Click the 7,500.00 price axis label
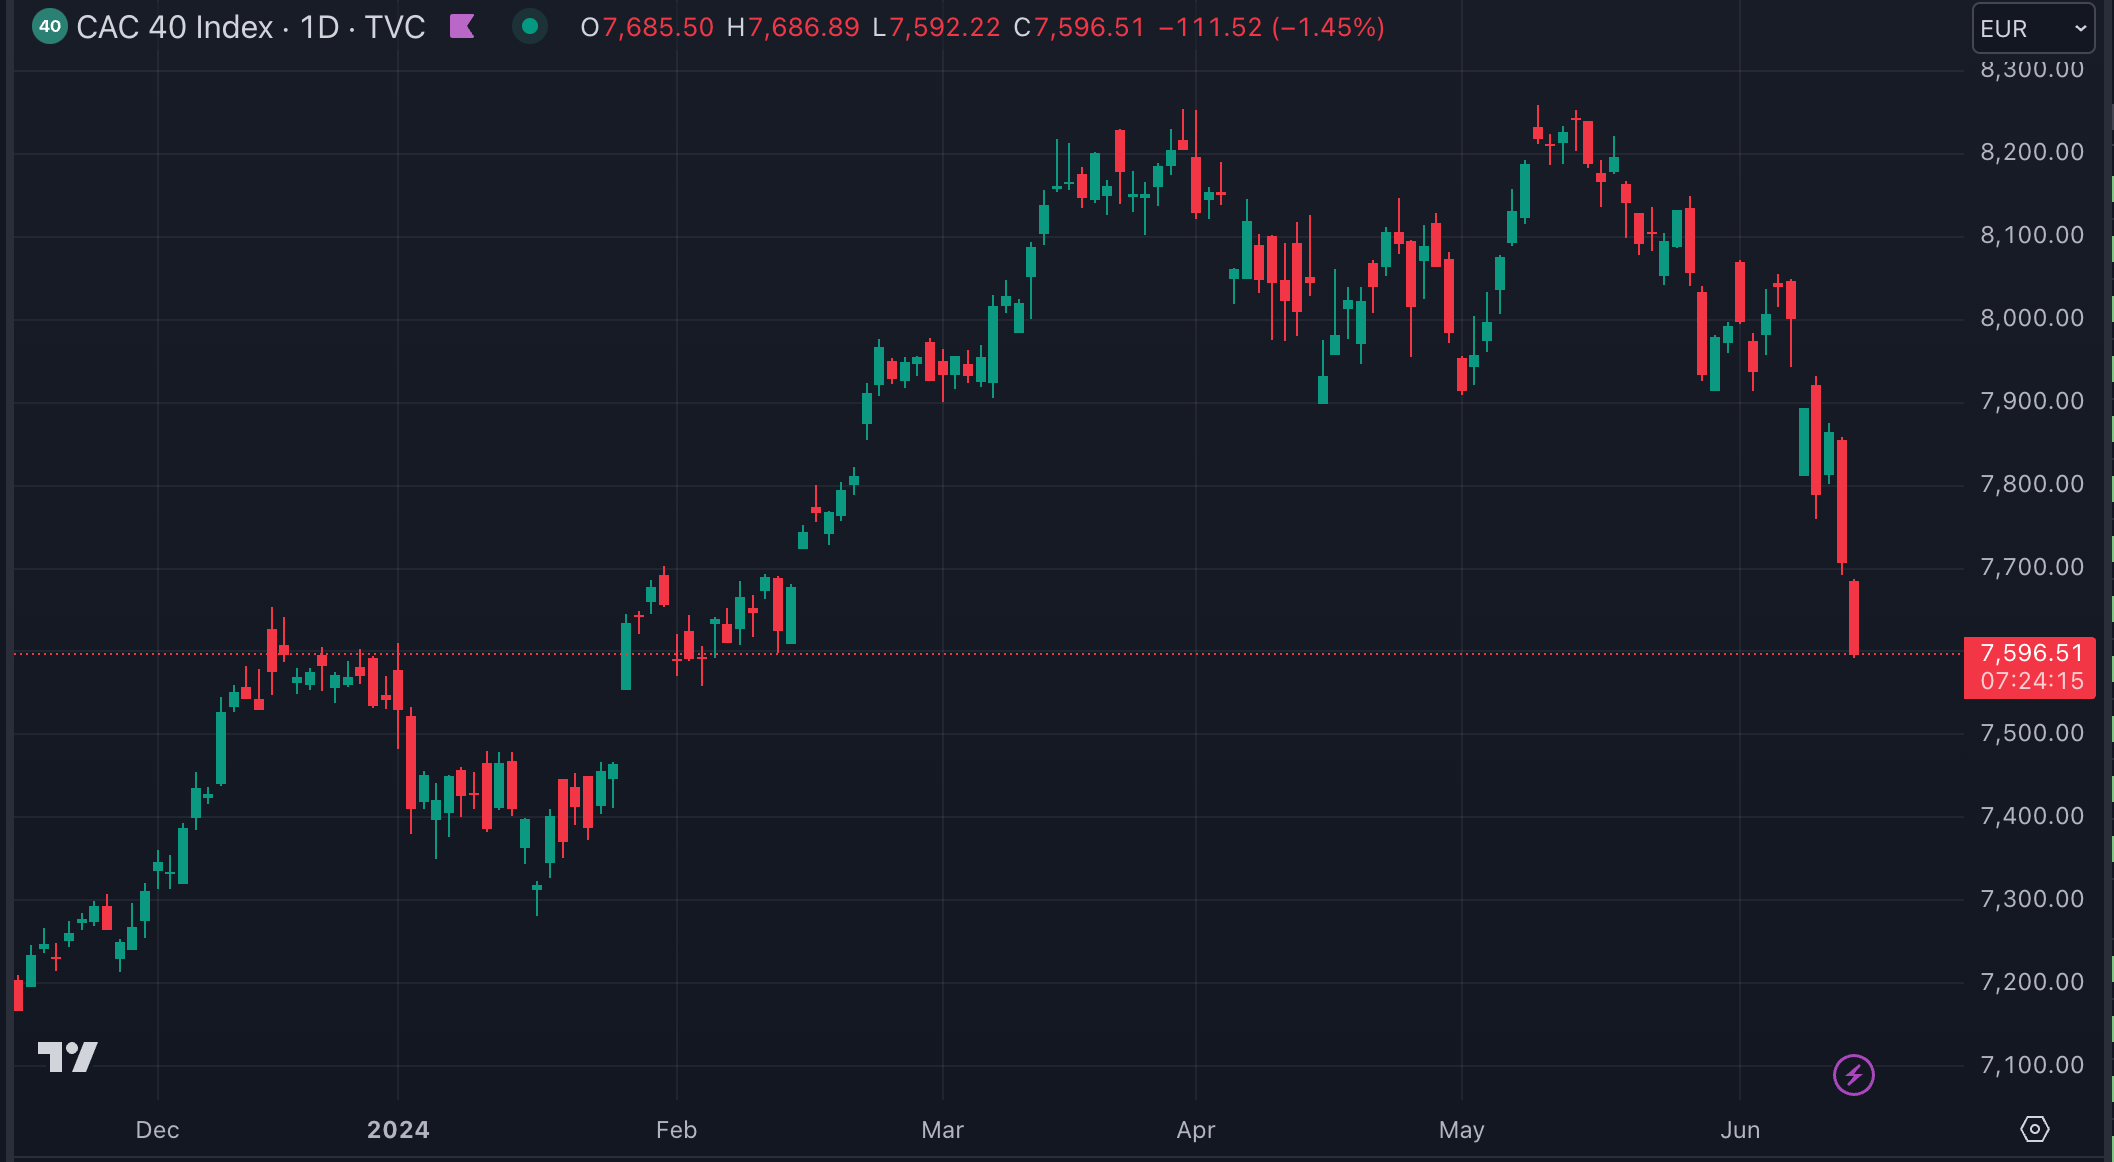Image resolution: width=2114 pixels, height=1162 pixels. click(x=2031, y=733)
